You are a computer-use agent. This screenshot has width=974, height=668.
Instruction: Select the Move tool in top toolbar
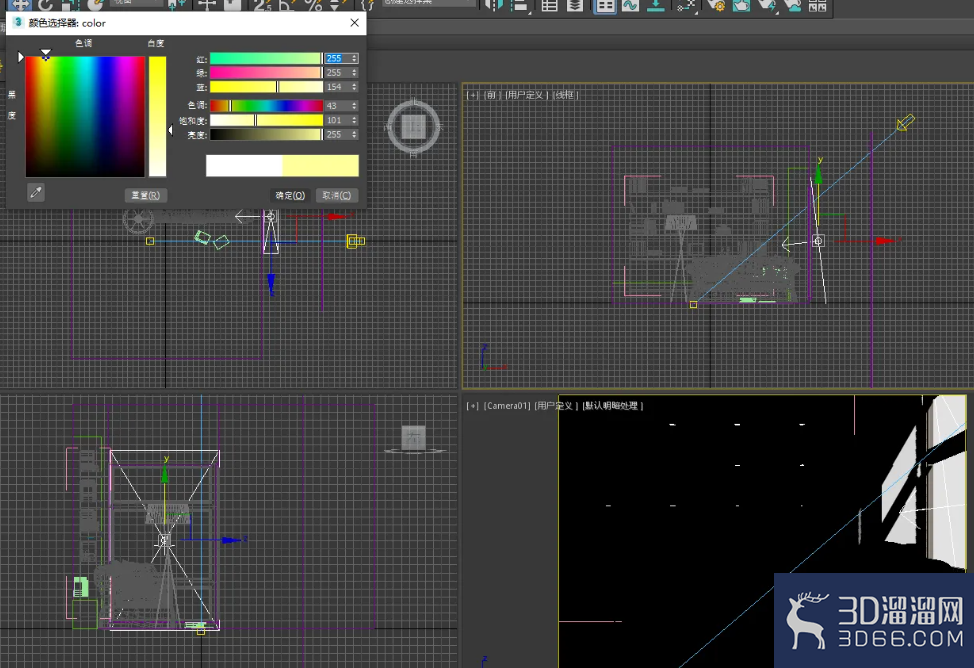[19, 5]
